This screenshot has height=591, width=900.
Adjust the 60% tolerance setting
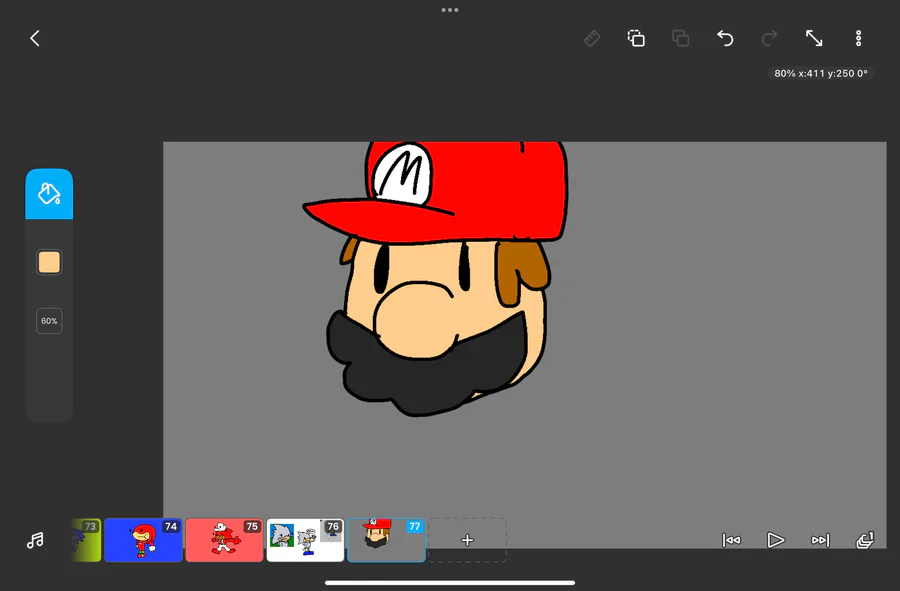[x=49, y=321]
